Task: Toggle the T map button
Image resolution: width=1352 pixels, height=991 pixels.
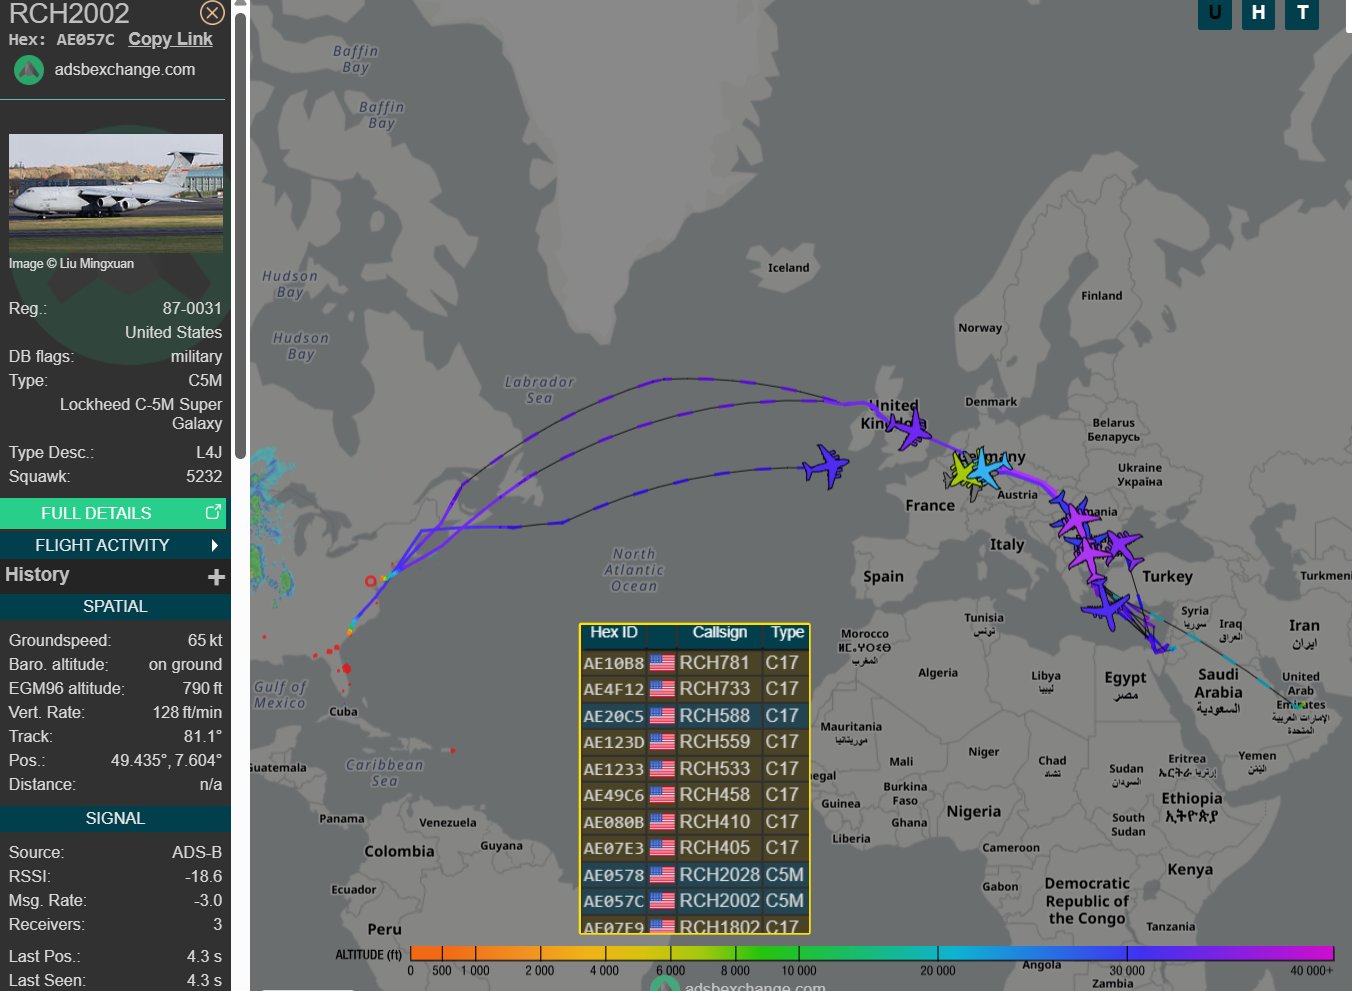Action: 1302,13
